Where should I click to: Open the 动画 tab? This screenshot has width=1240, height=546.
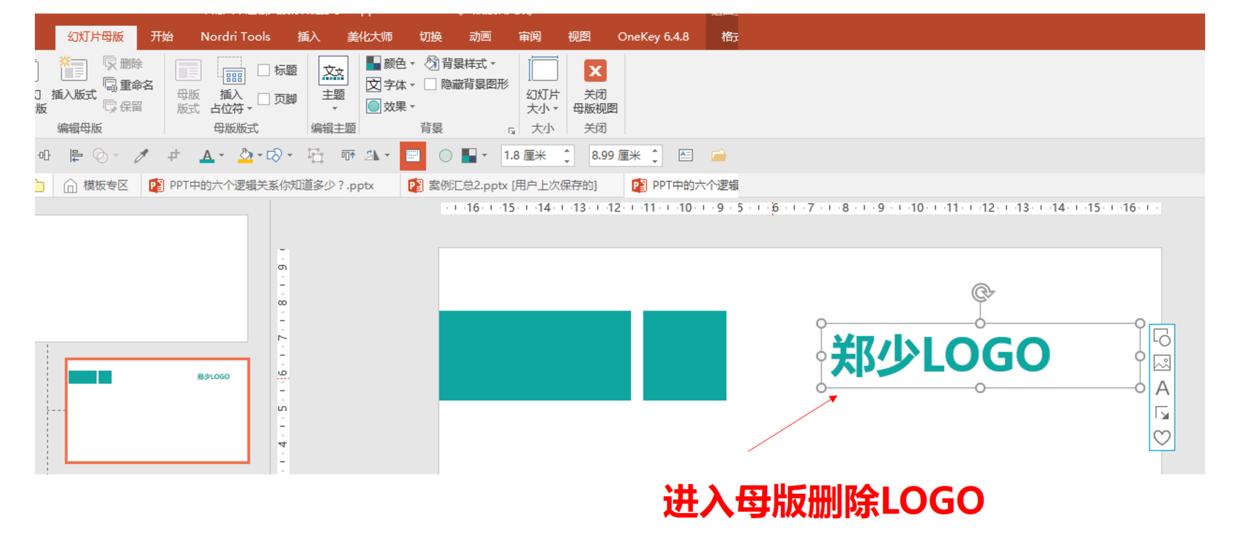(480, 36)
